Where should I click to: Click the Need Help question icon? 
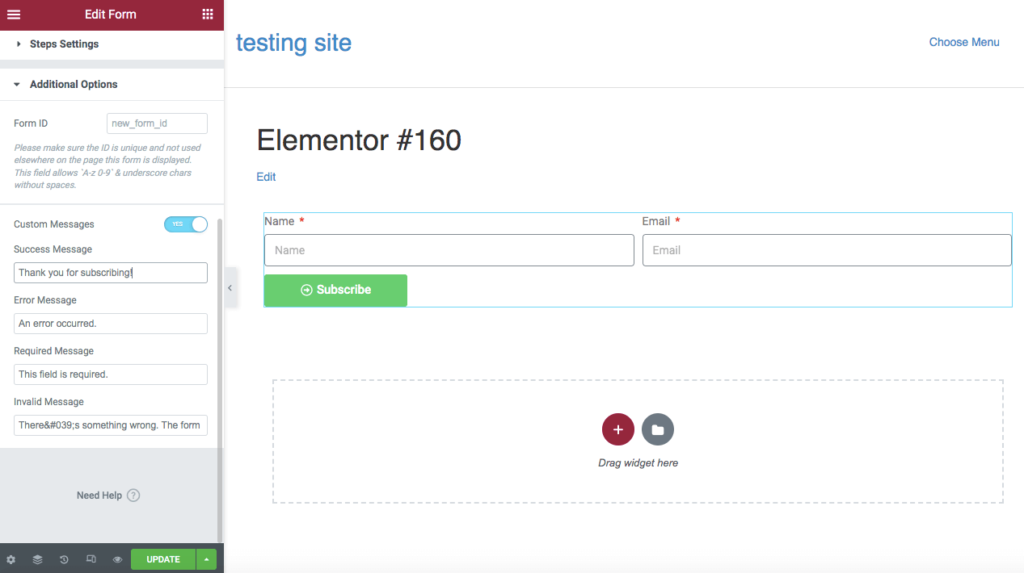click(x=133, y=495)
